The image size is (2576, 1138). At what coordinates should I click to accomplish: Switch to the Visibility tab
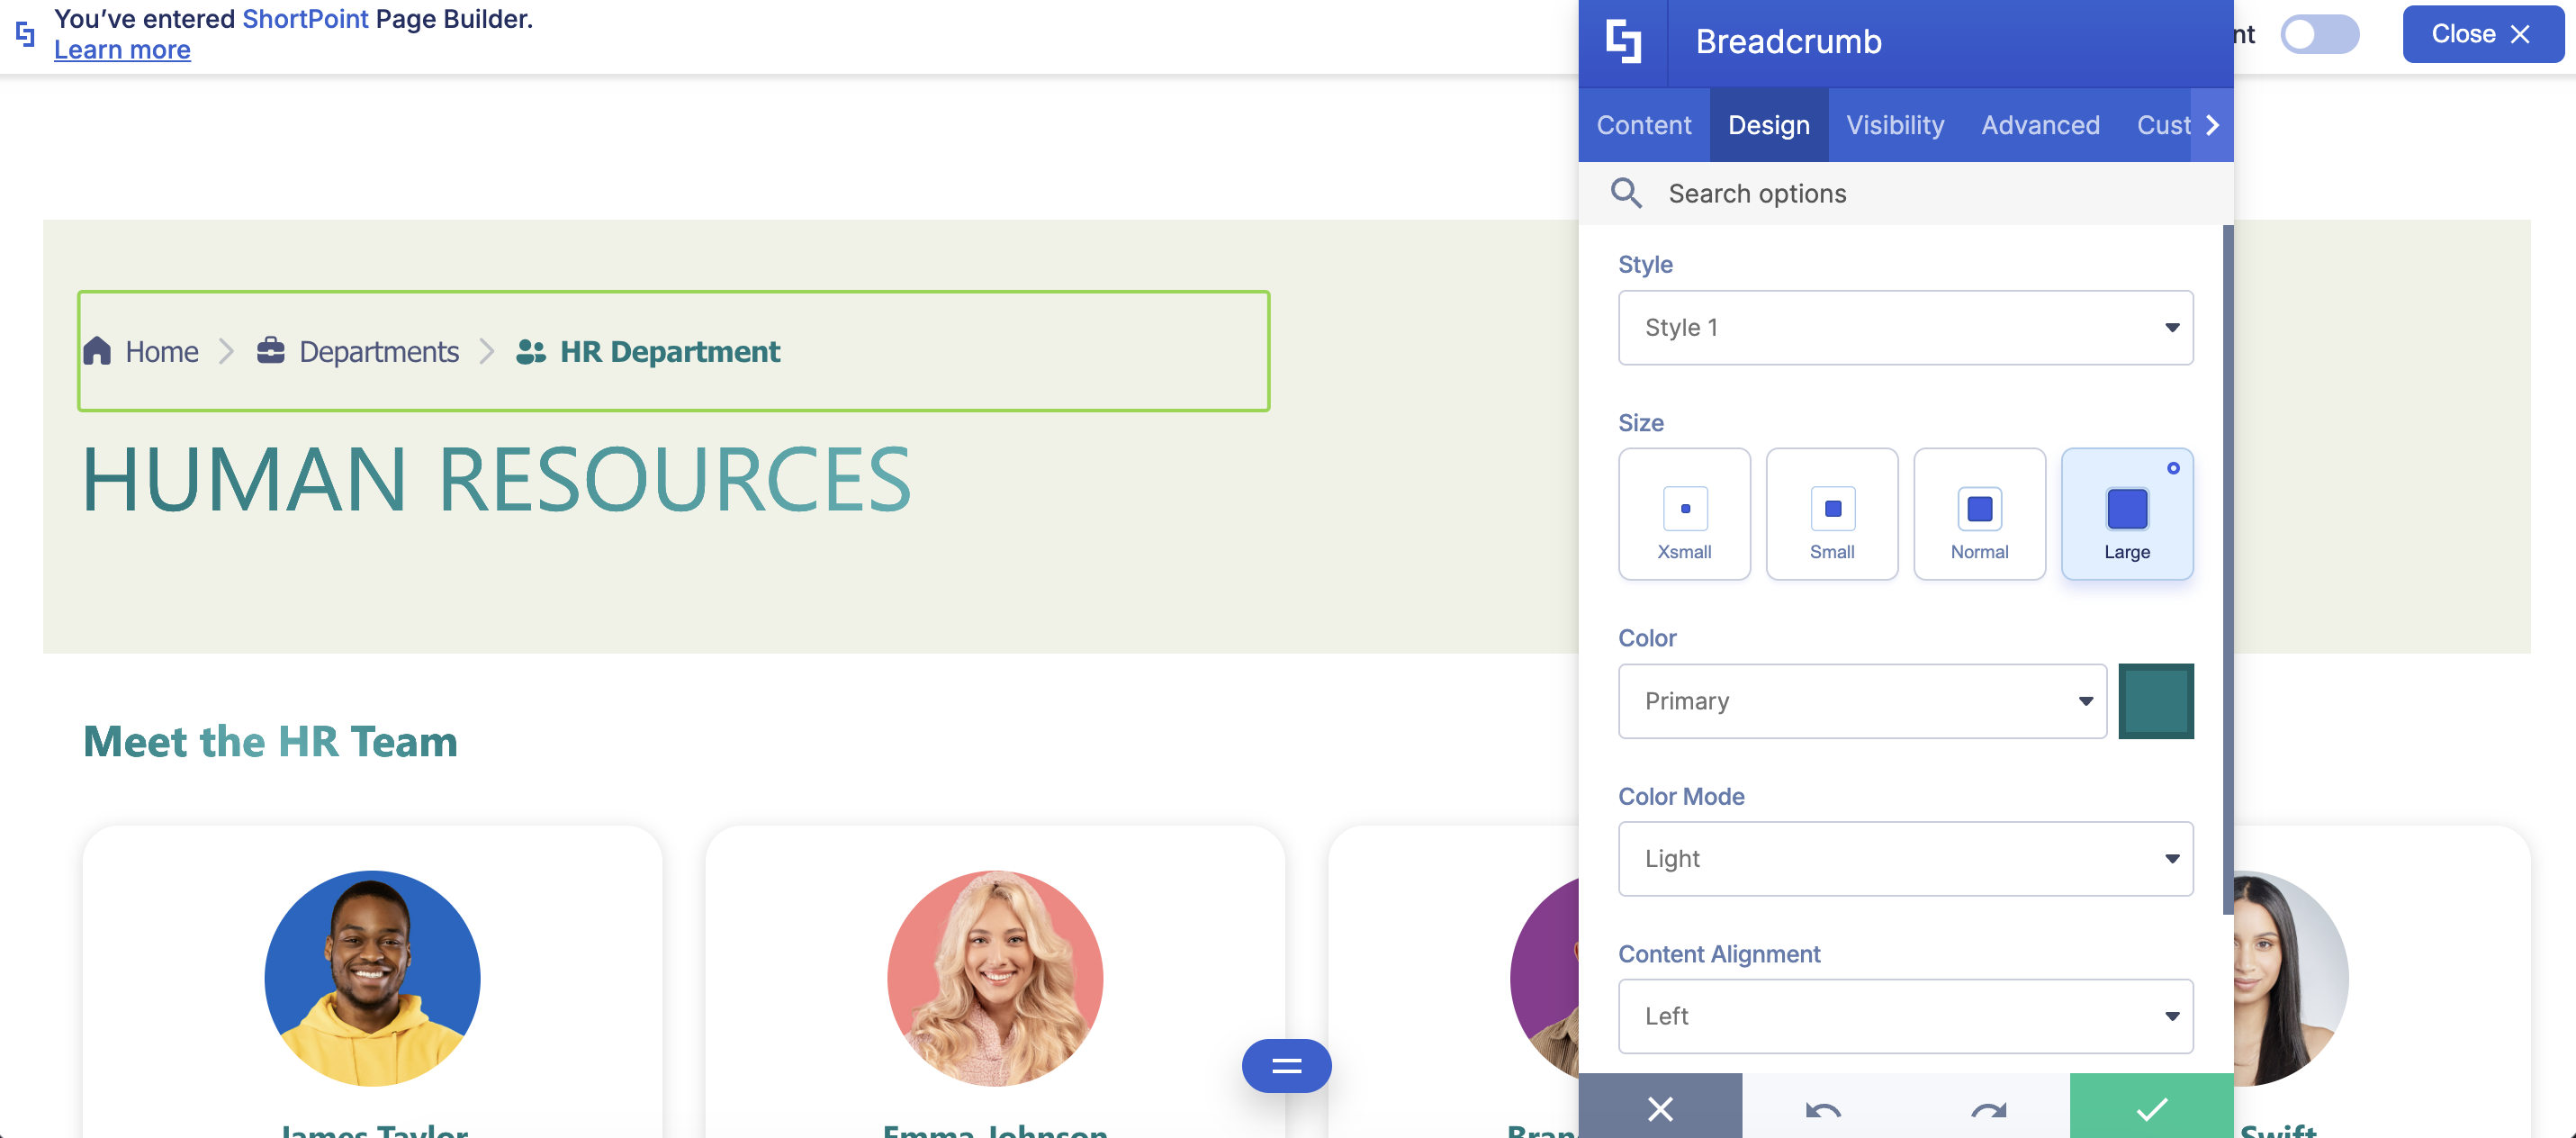(x=1894, y=125)
